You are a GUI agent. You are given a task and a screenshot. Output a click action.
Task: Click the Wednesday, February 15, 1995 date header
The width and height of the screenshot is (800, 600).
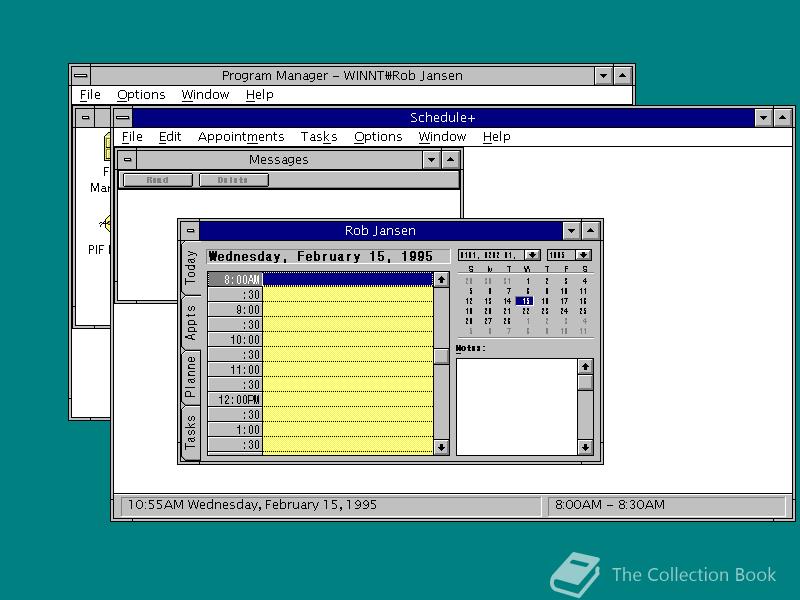pos(328,256)
